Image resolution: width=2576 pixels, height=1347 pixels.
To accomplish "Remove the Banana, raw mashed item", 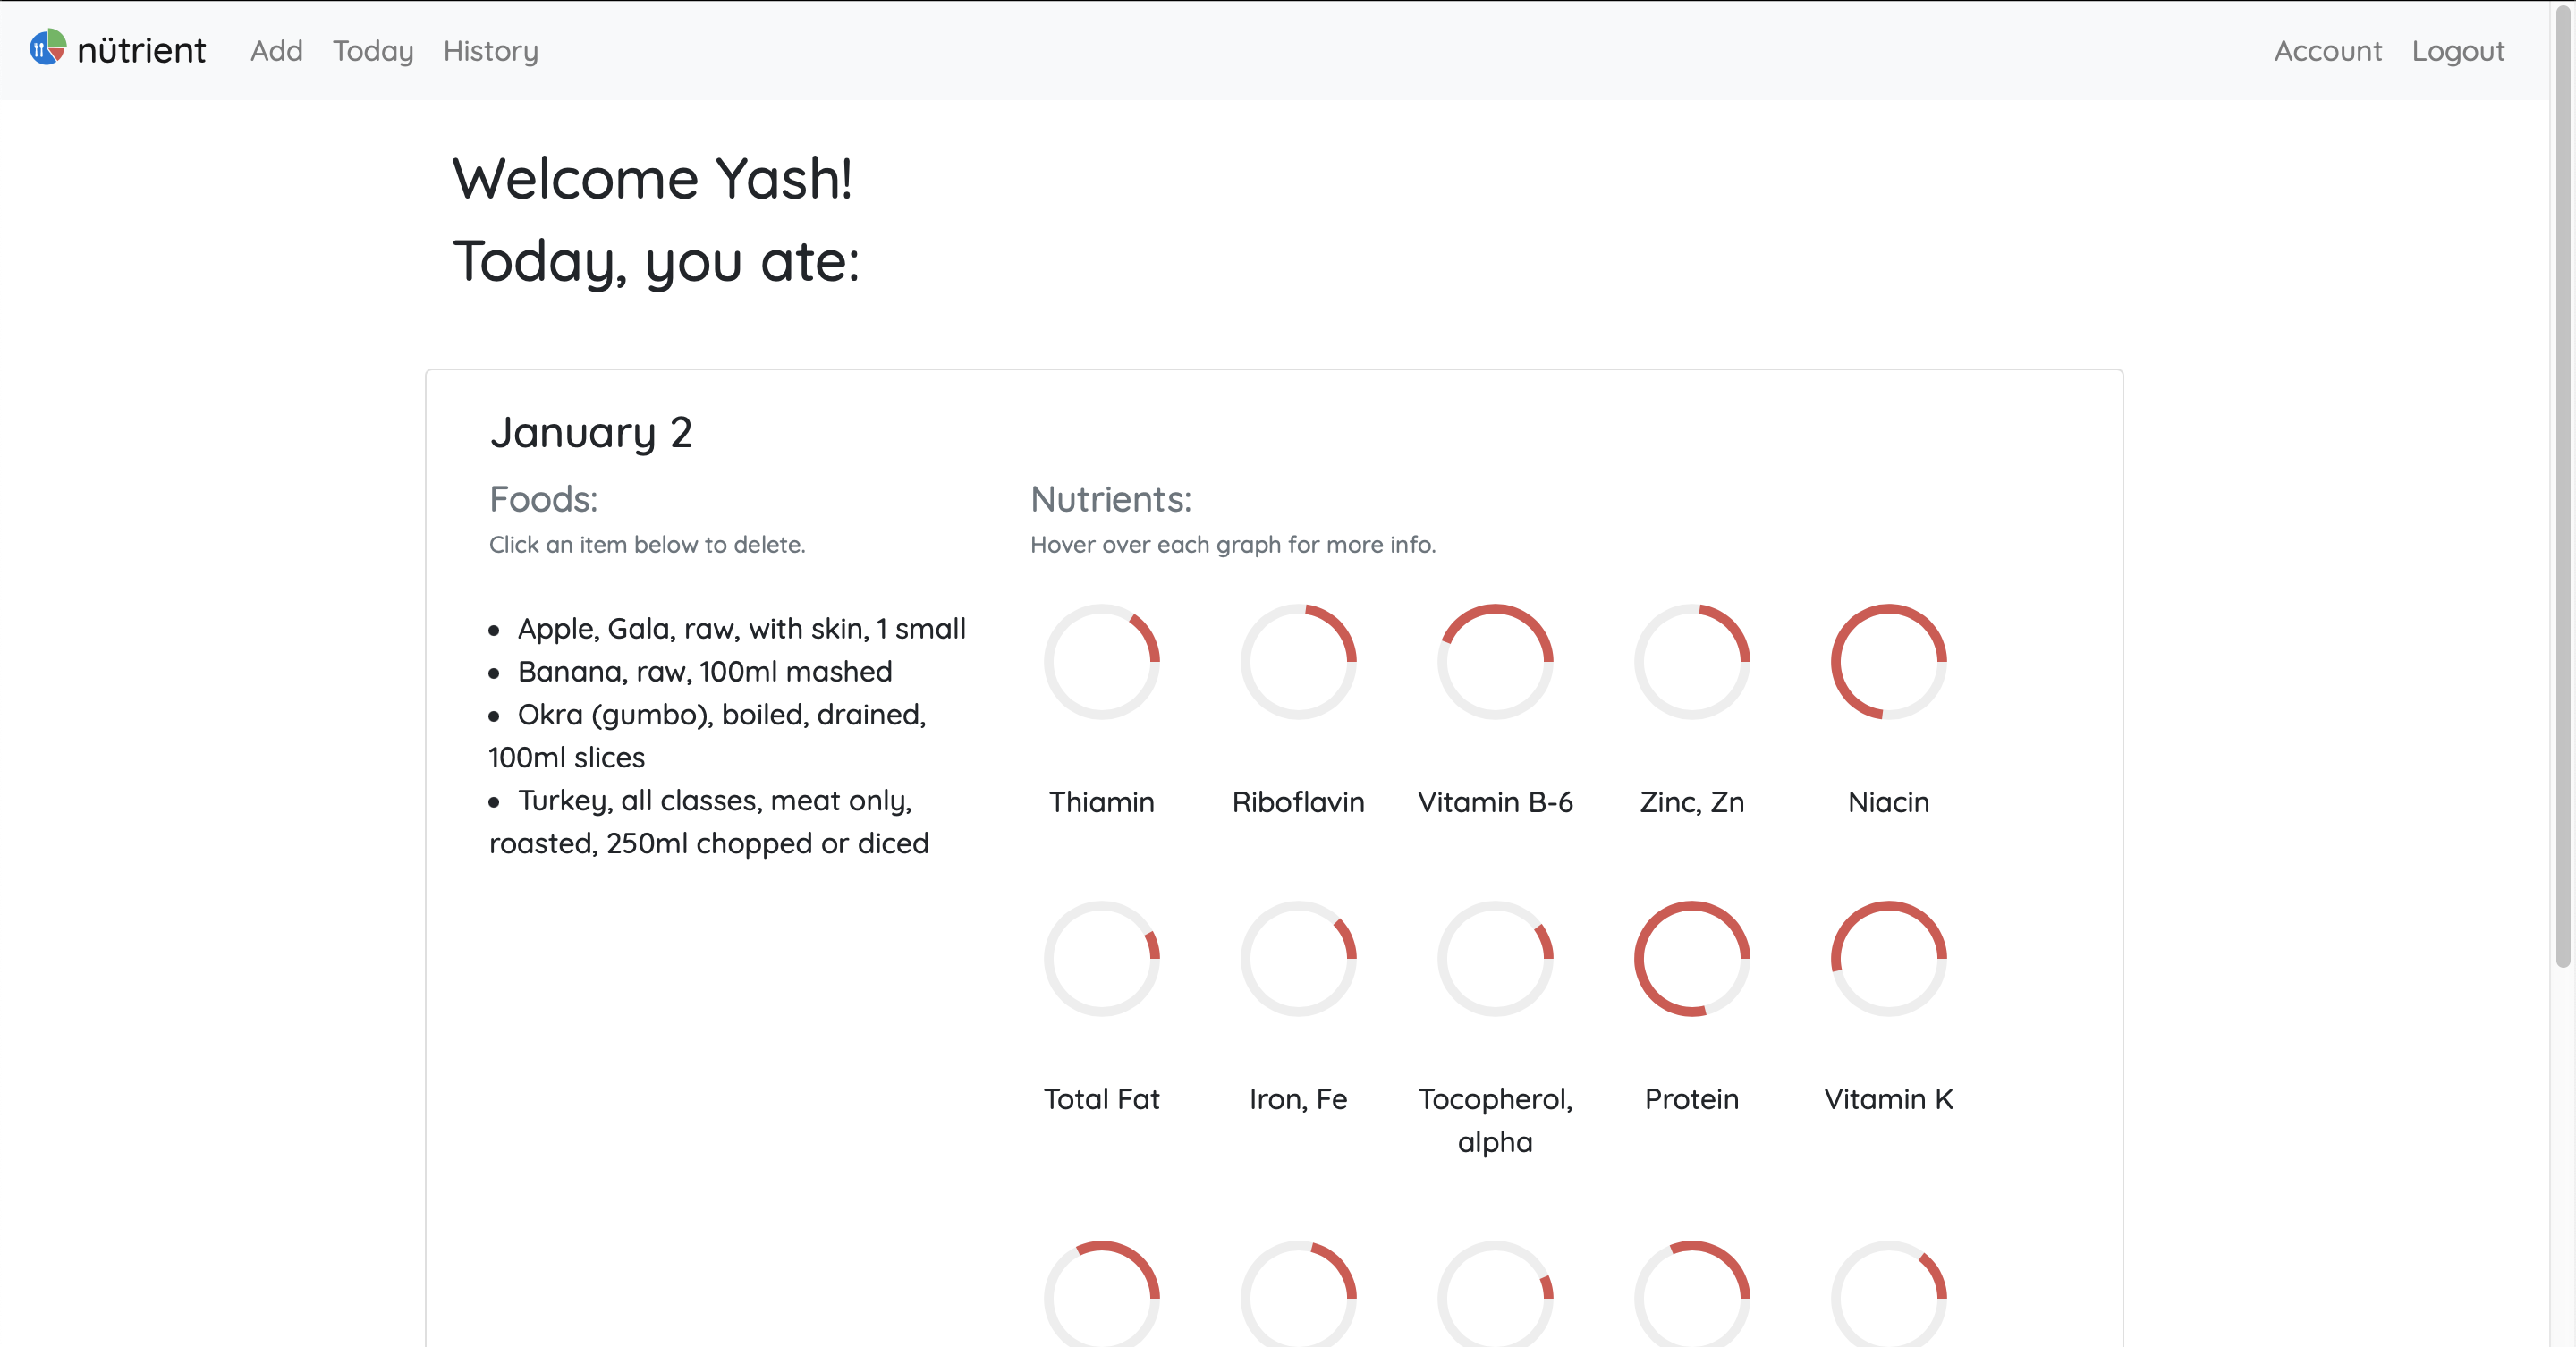I will (x=704, y=671).
